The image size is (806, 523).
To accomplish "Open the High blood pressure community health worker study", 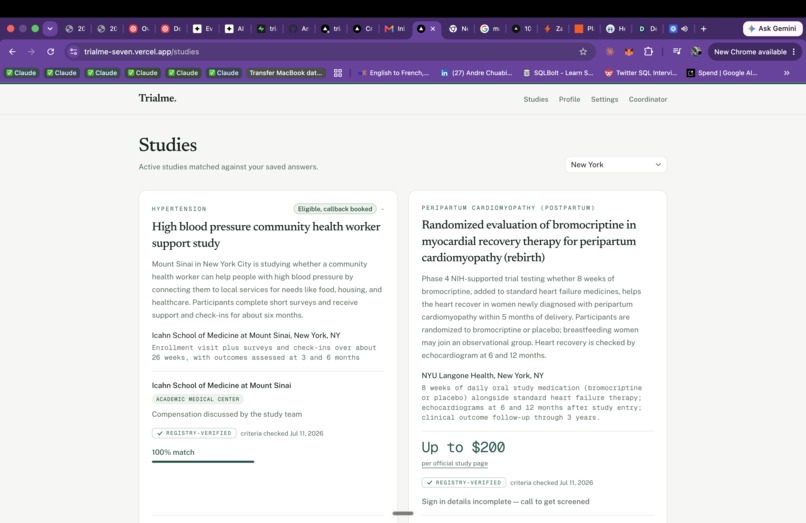I will (x=266, y=235).
